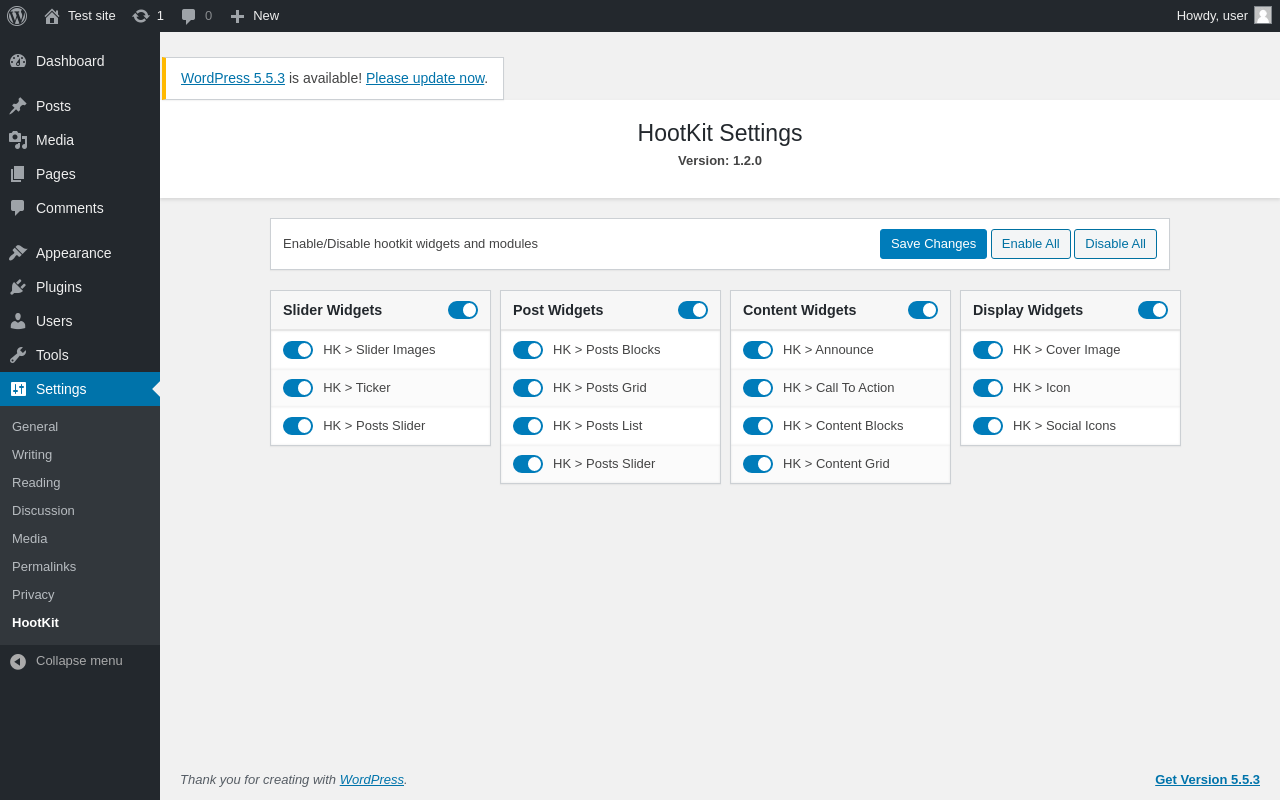Screen dimensions: 1280x800
Task: Open the updates icon in admin bar
Action: (141, 16)
